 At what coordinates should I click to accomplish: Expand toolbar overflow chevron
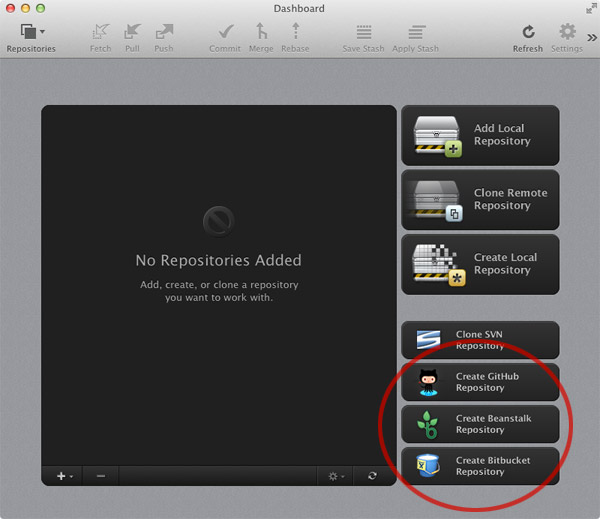[x=590, y=36]
